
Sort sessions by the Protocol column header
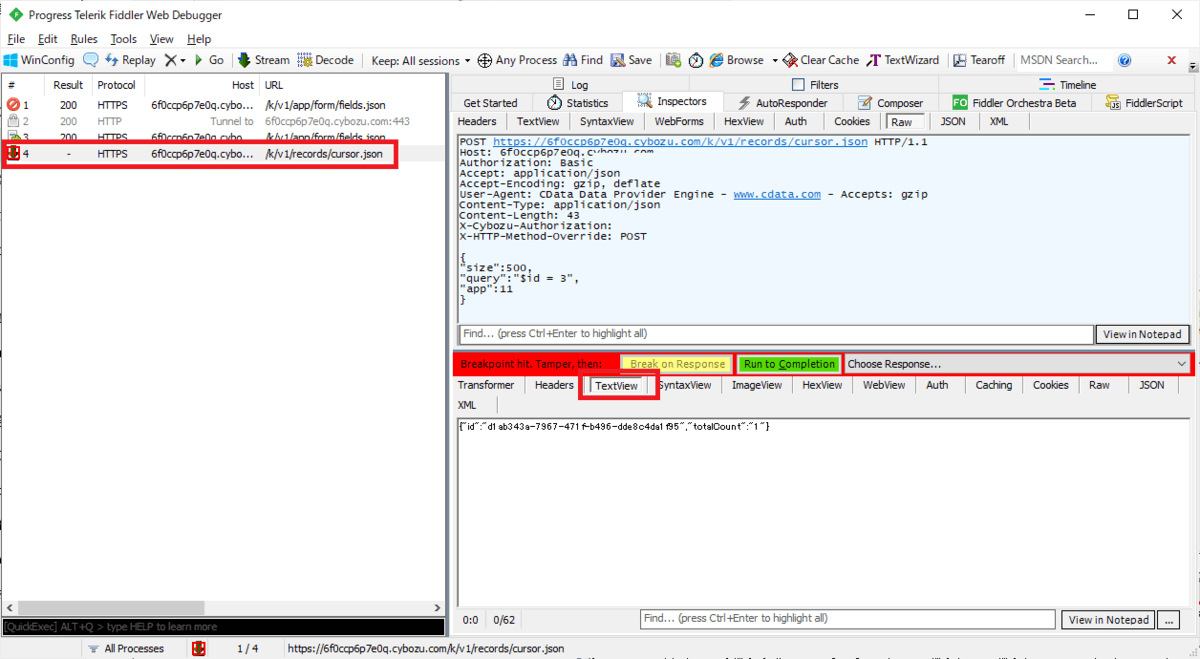tap(117, 85)
